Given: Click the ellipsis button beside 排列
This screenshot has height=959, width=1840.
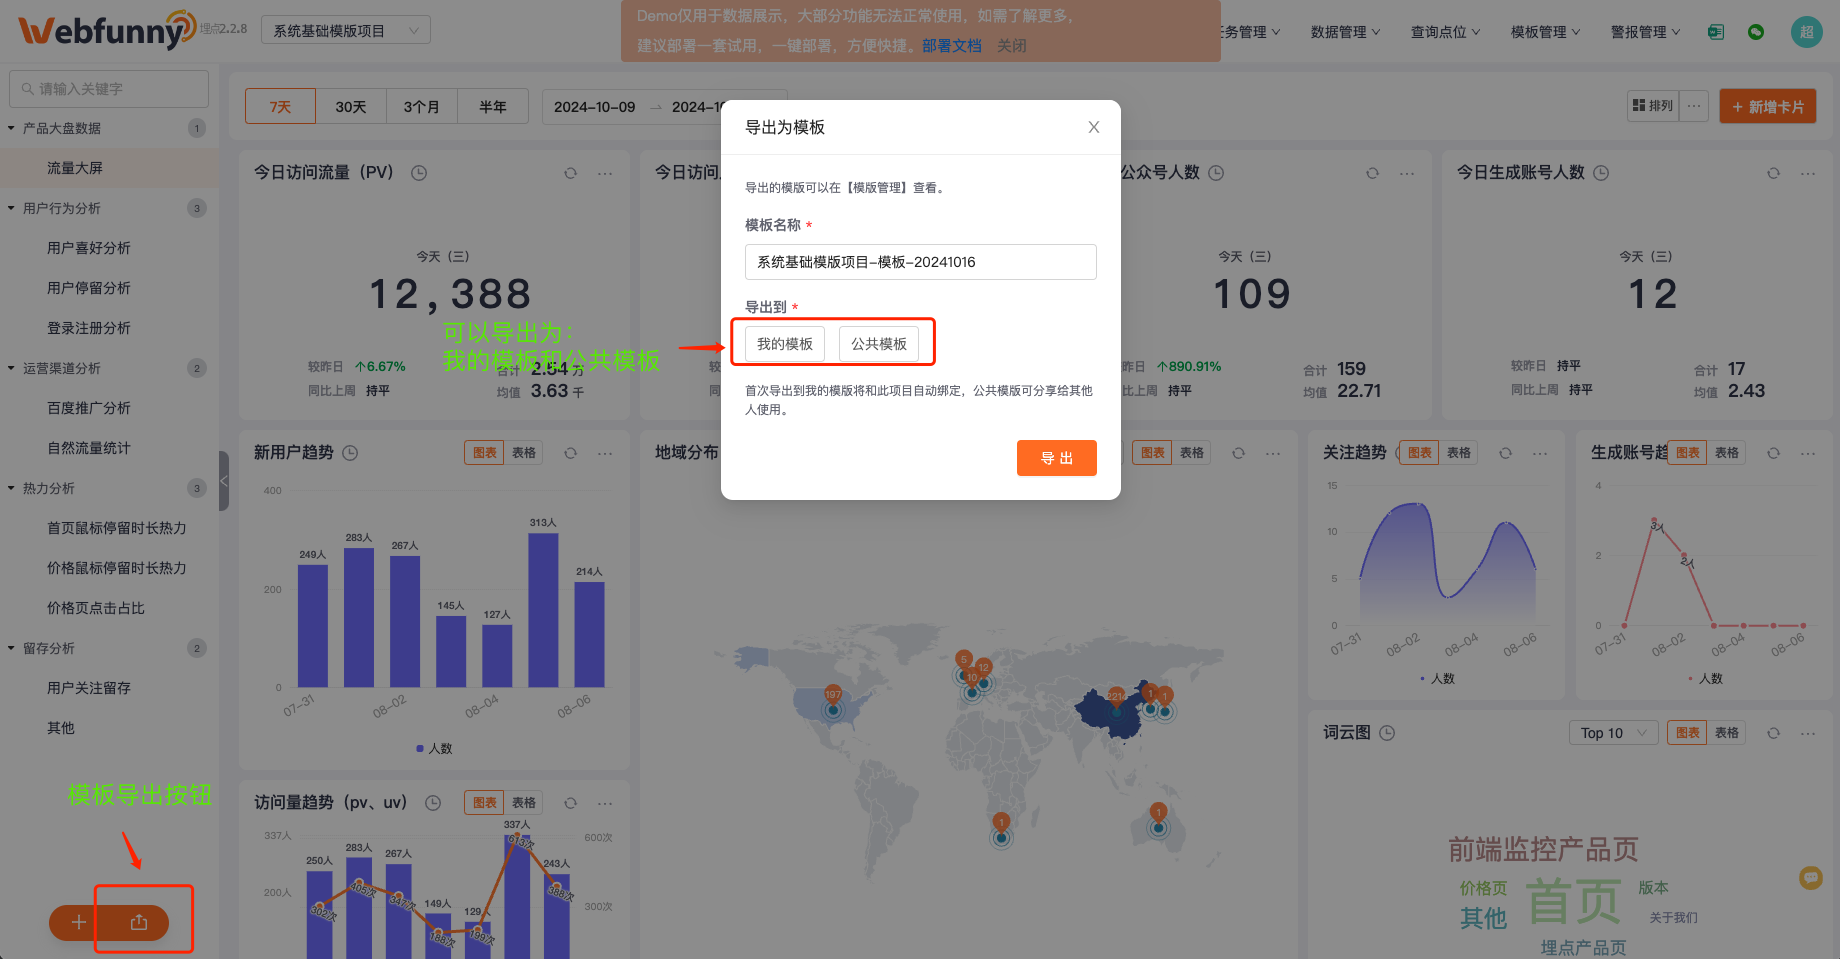Looking at the screenshot, I should coord(1693,106).
